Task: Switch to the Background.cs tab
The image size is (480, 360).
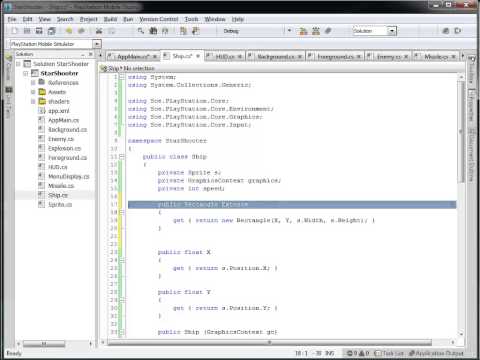Action: [275, 57]
